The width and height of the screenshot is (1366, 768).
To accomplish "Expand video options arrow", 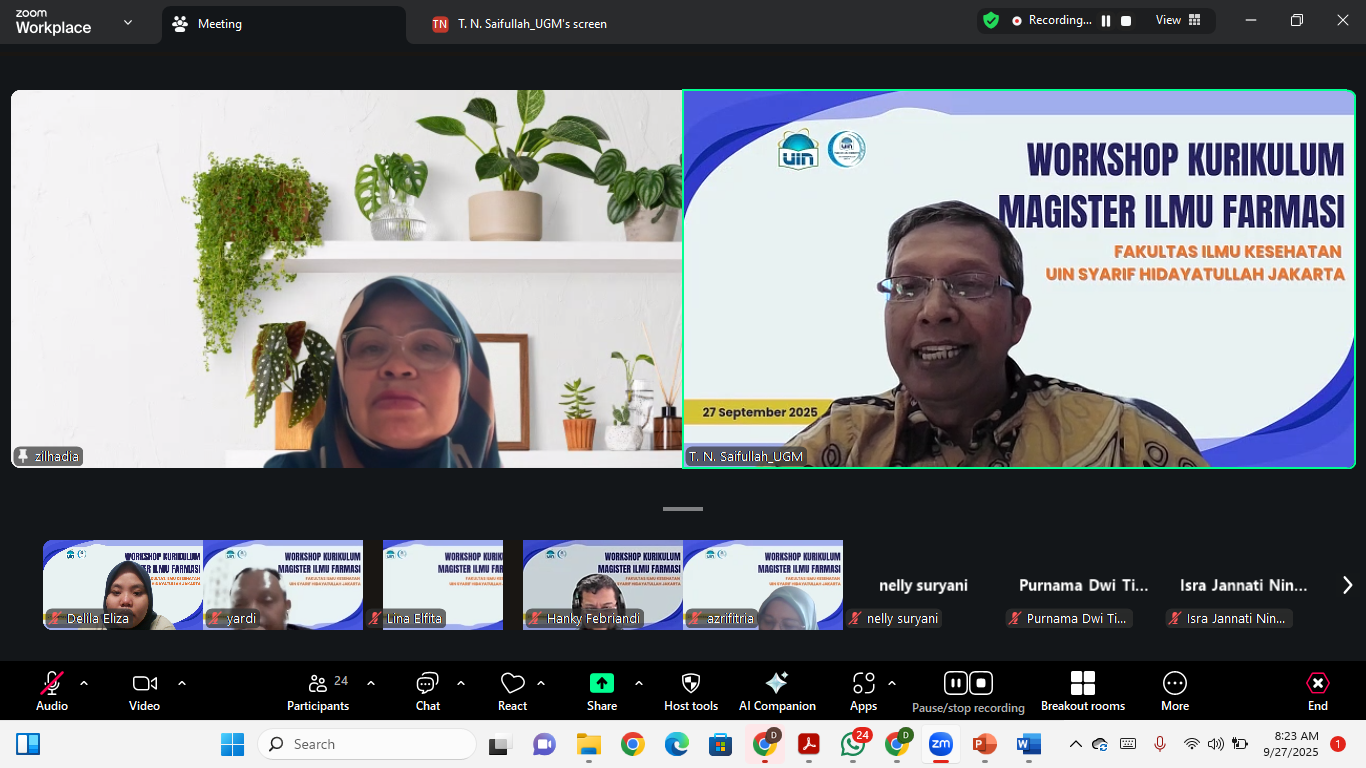I will 182,683.
